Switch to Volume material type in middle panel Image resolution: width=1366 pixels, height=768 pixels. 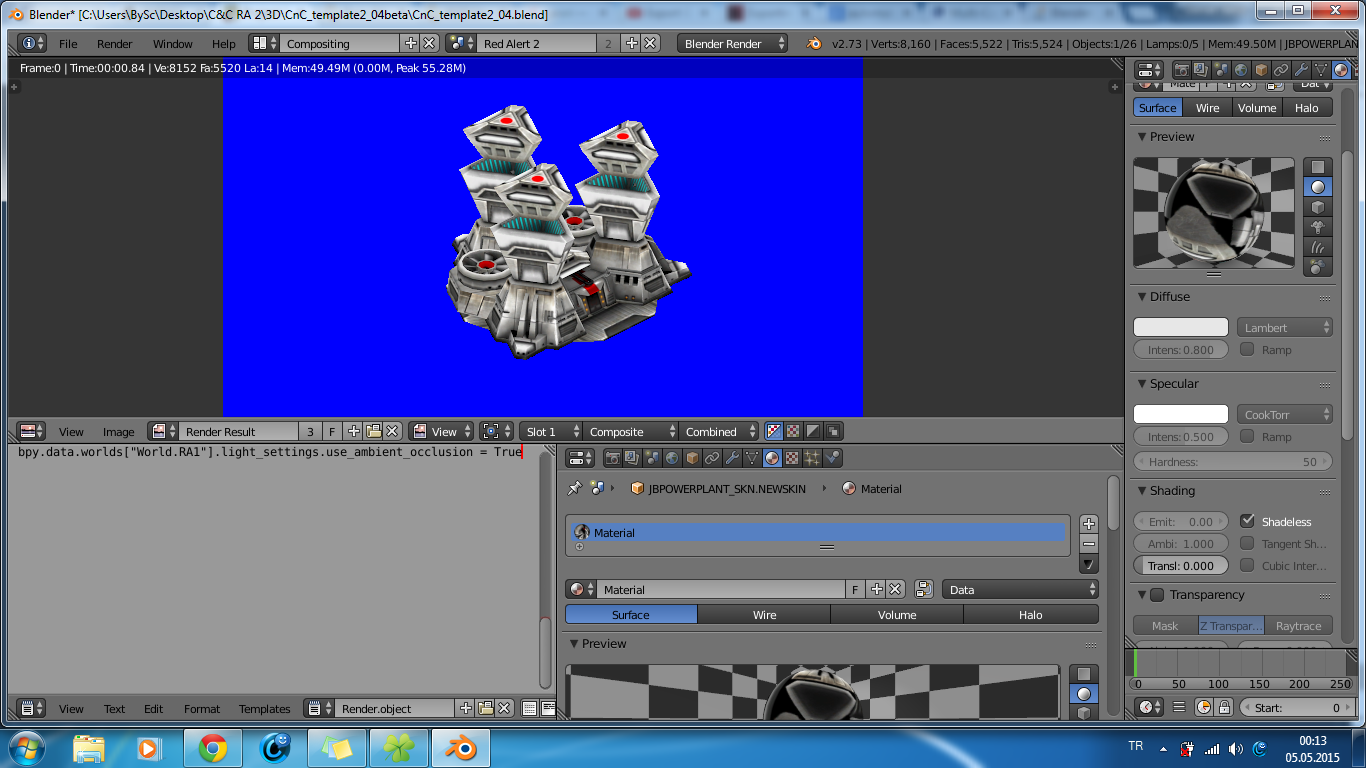click(897, 615)
